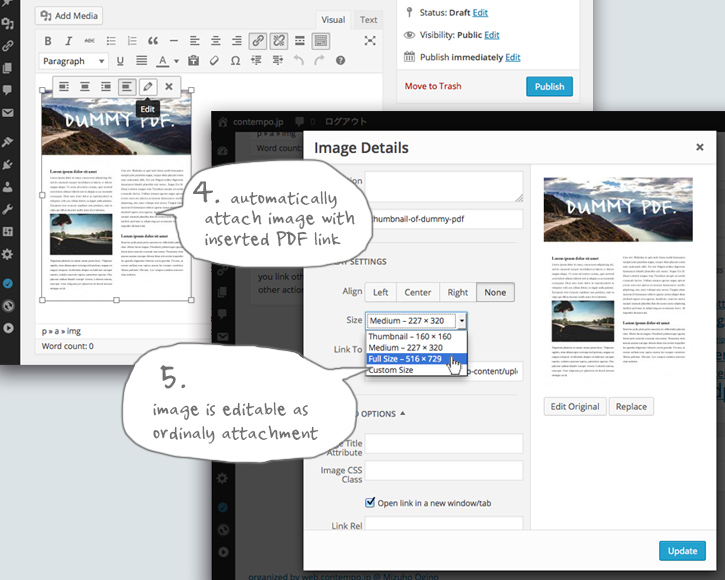Apply the text color A
This screenshot has height=580, width=725.
pos(162,61)
